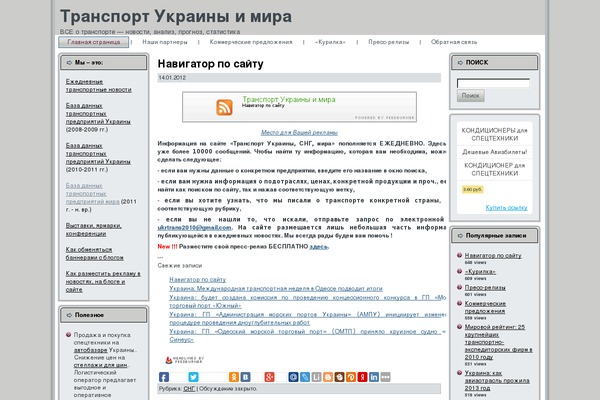Click СНГ rubric link
The width and height of the screenshot is (600, 400).
coord(189,389)
